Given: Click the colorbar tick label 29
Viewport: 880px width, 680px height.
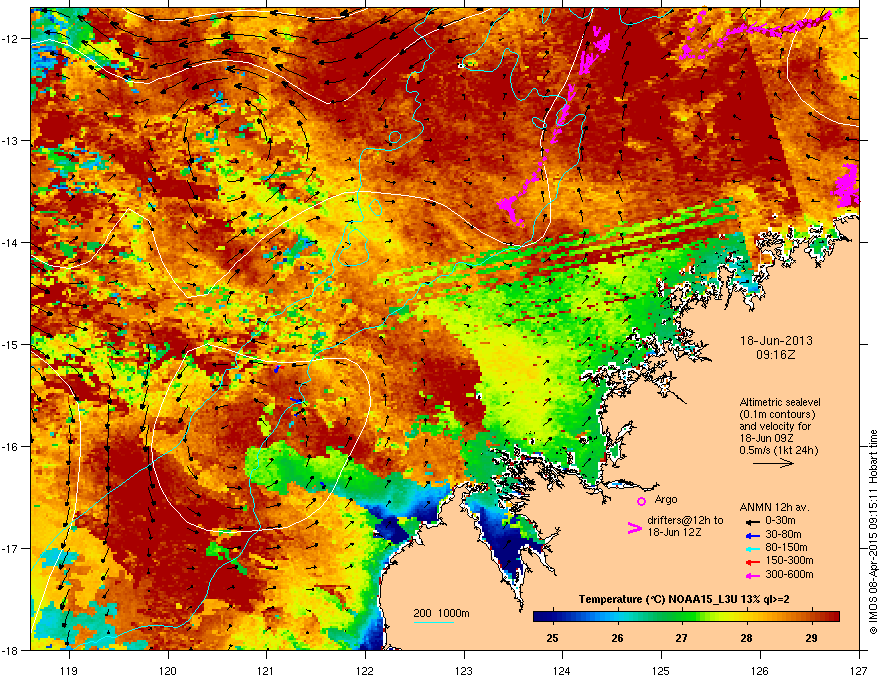Looking at the screenshot, I should click(811, 638).
